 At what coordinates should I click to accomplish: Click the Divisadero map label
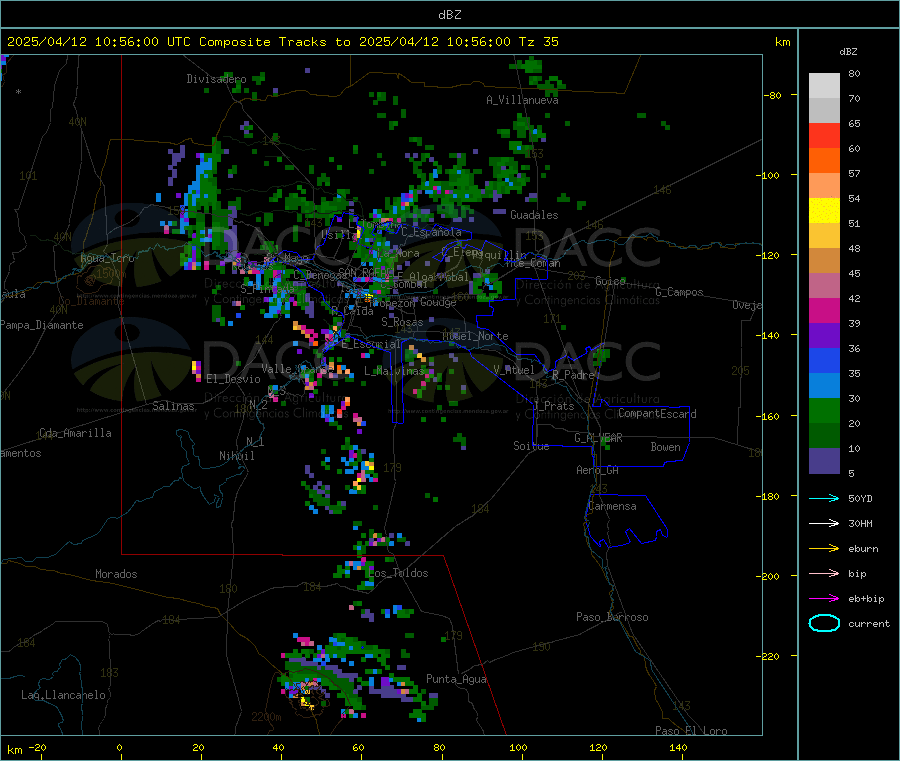tap(216, 79)
